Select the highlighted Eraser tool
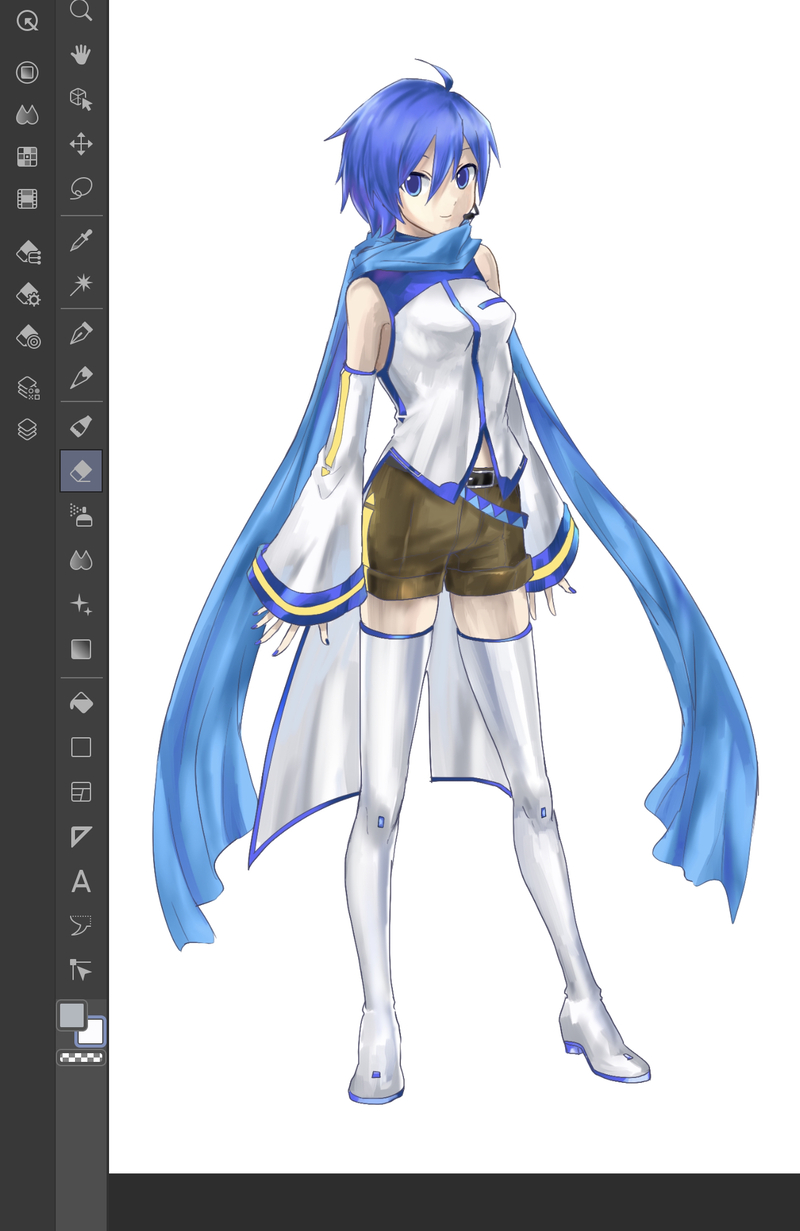 point(81,471)
